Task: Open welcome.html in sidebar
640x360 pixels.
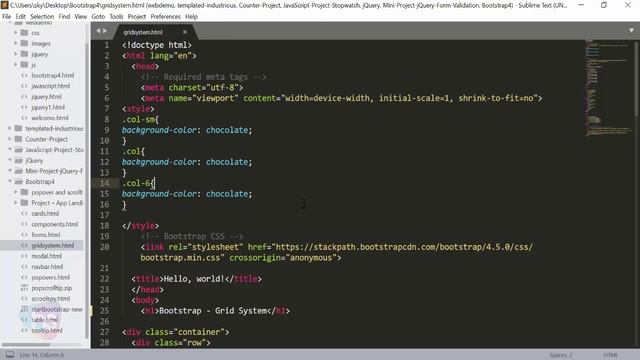Action: tap(50, 118)
